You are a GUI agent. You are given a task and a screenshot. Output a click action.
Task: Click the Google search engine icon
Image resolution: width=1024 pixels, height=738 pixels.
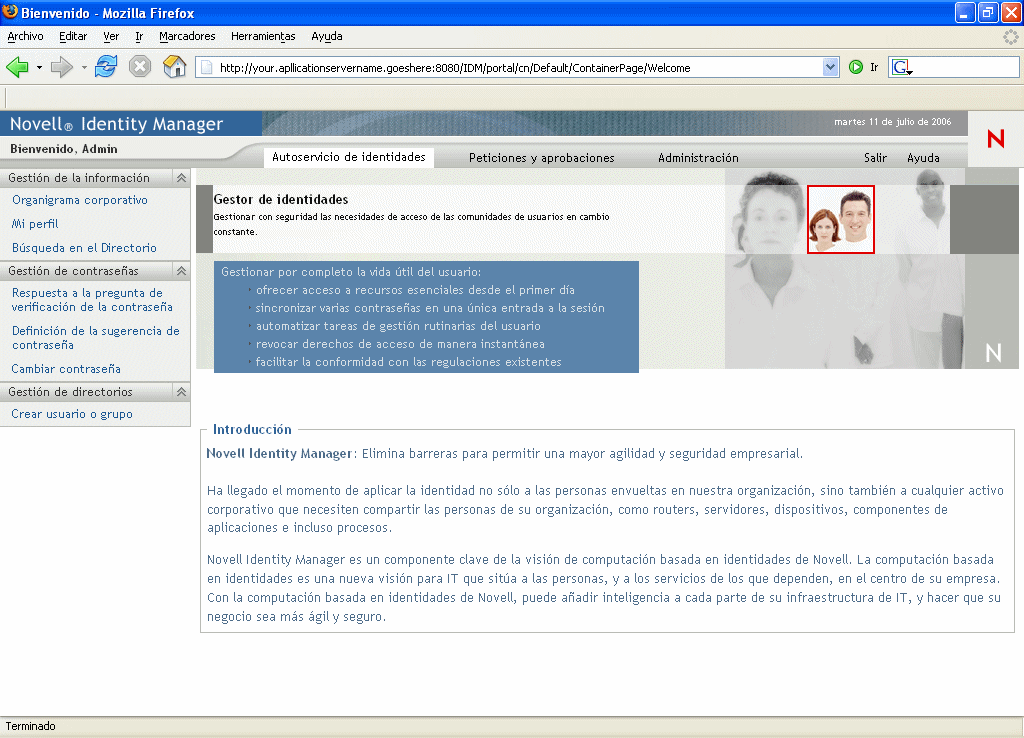(x=902, y=67)
